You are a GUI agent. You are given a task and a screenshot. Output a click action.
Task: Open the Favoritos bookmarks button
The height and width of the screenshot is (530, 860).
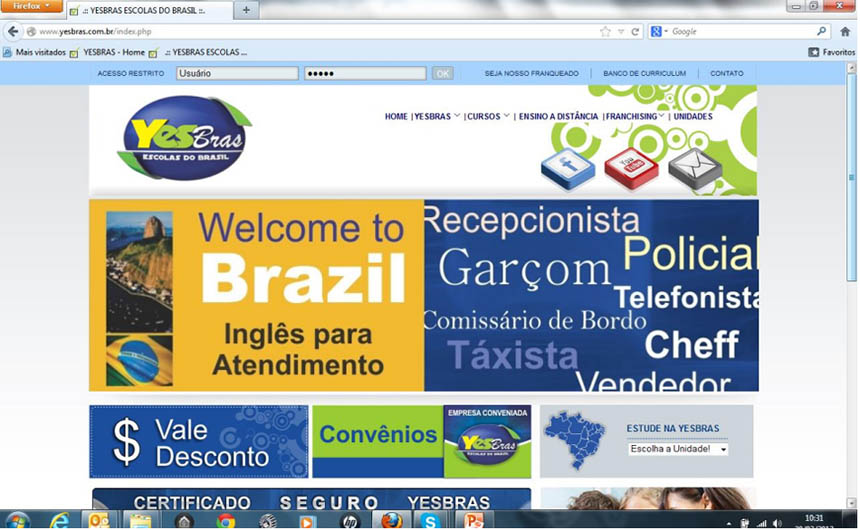pyautogui.click(x=831, y=52)
